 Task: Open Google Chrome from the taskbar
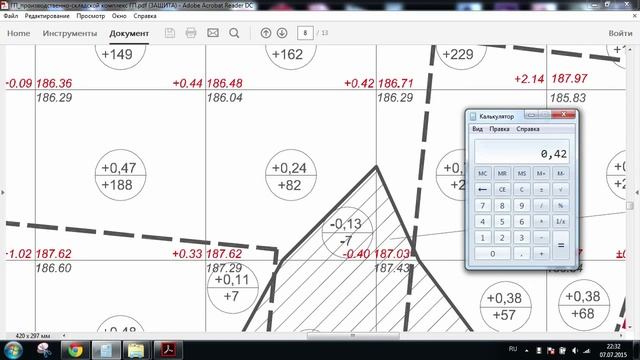coord(75,350)
